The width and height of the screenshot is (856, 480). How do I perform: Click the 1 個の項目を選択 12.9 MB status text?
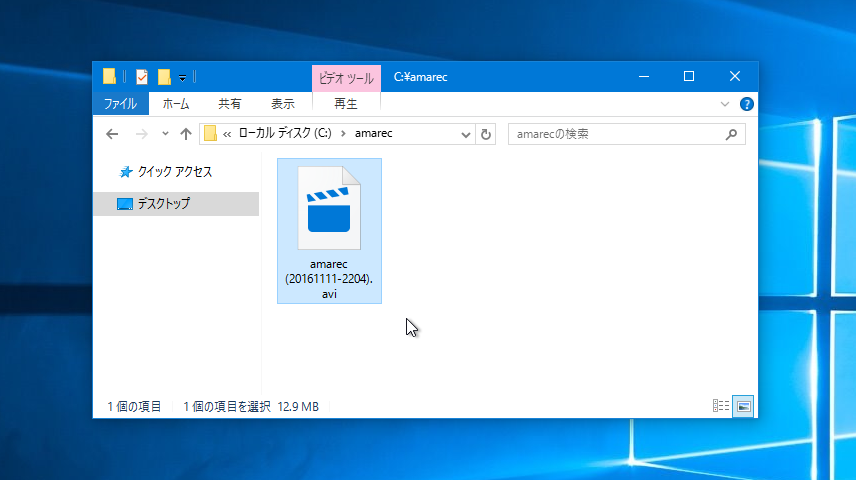tap(251, 407)
